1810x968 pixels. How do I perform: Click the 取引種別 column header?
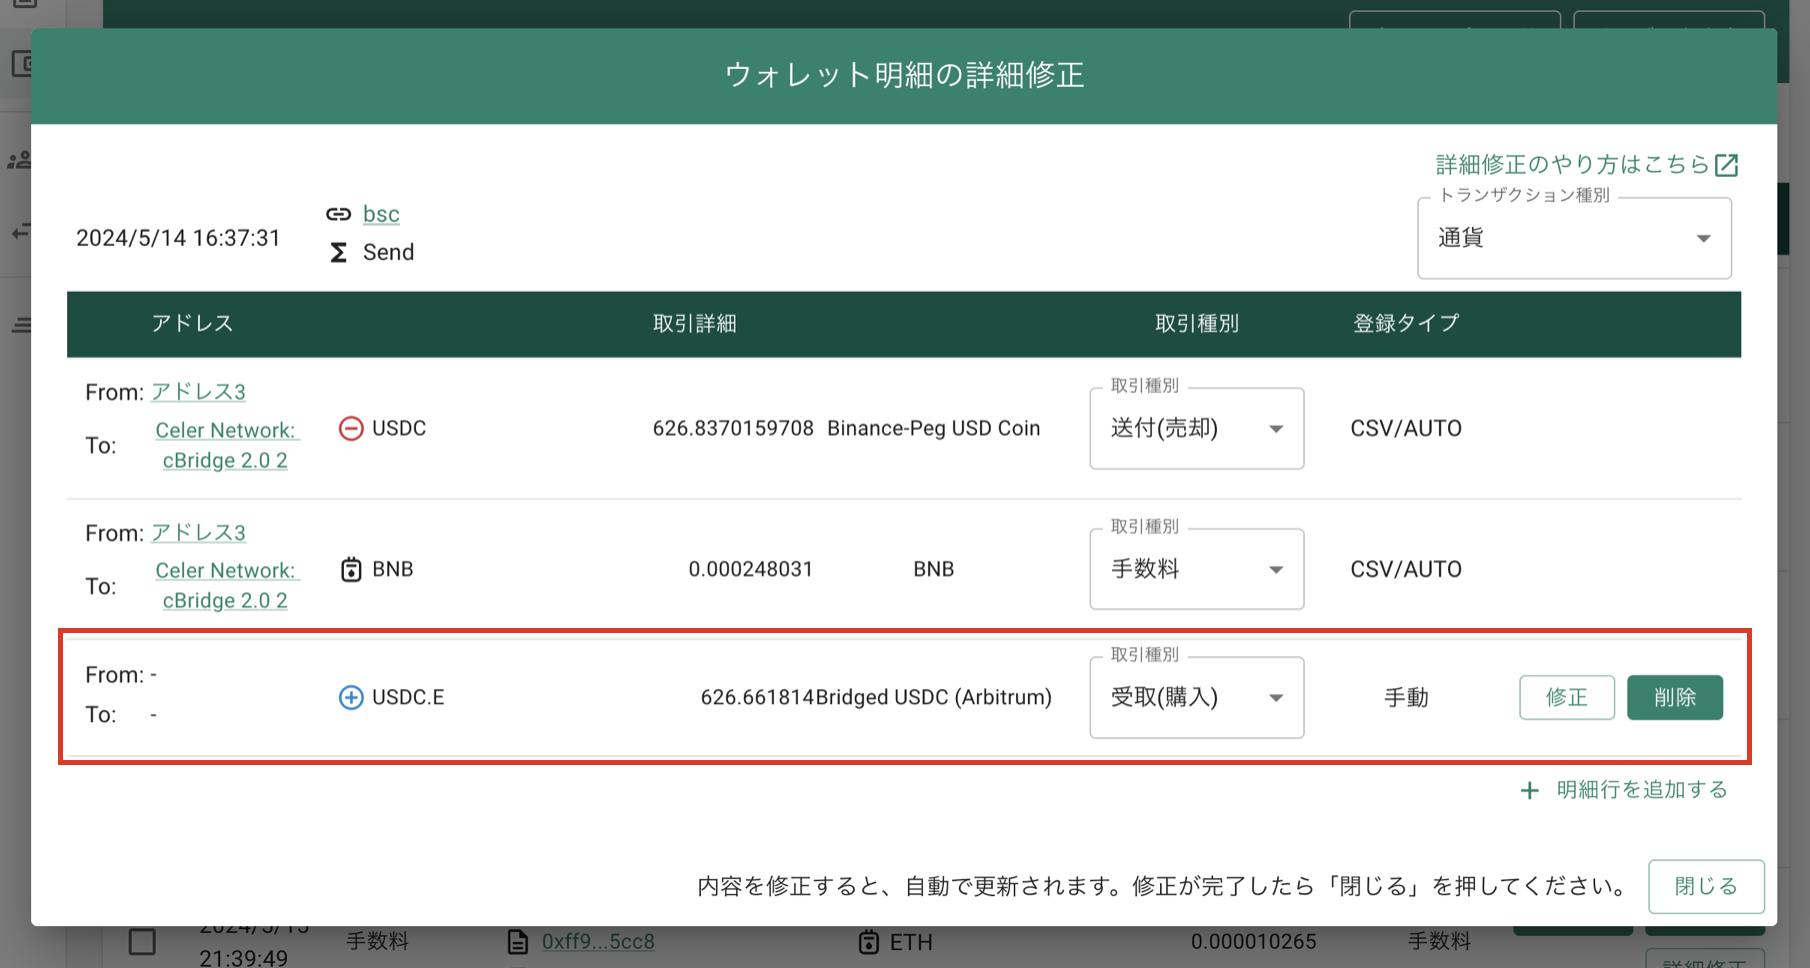point(1197,324)
